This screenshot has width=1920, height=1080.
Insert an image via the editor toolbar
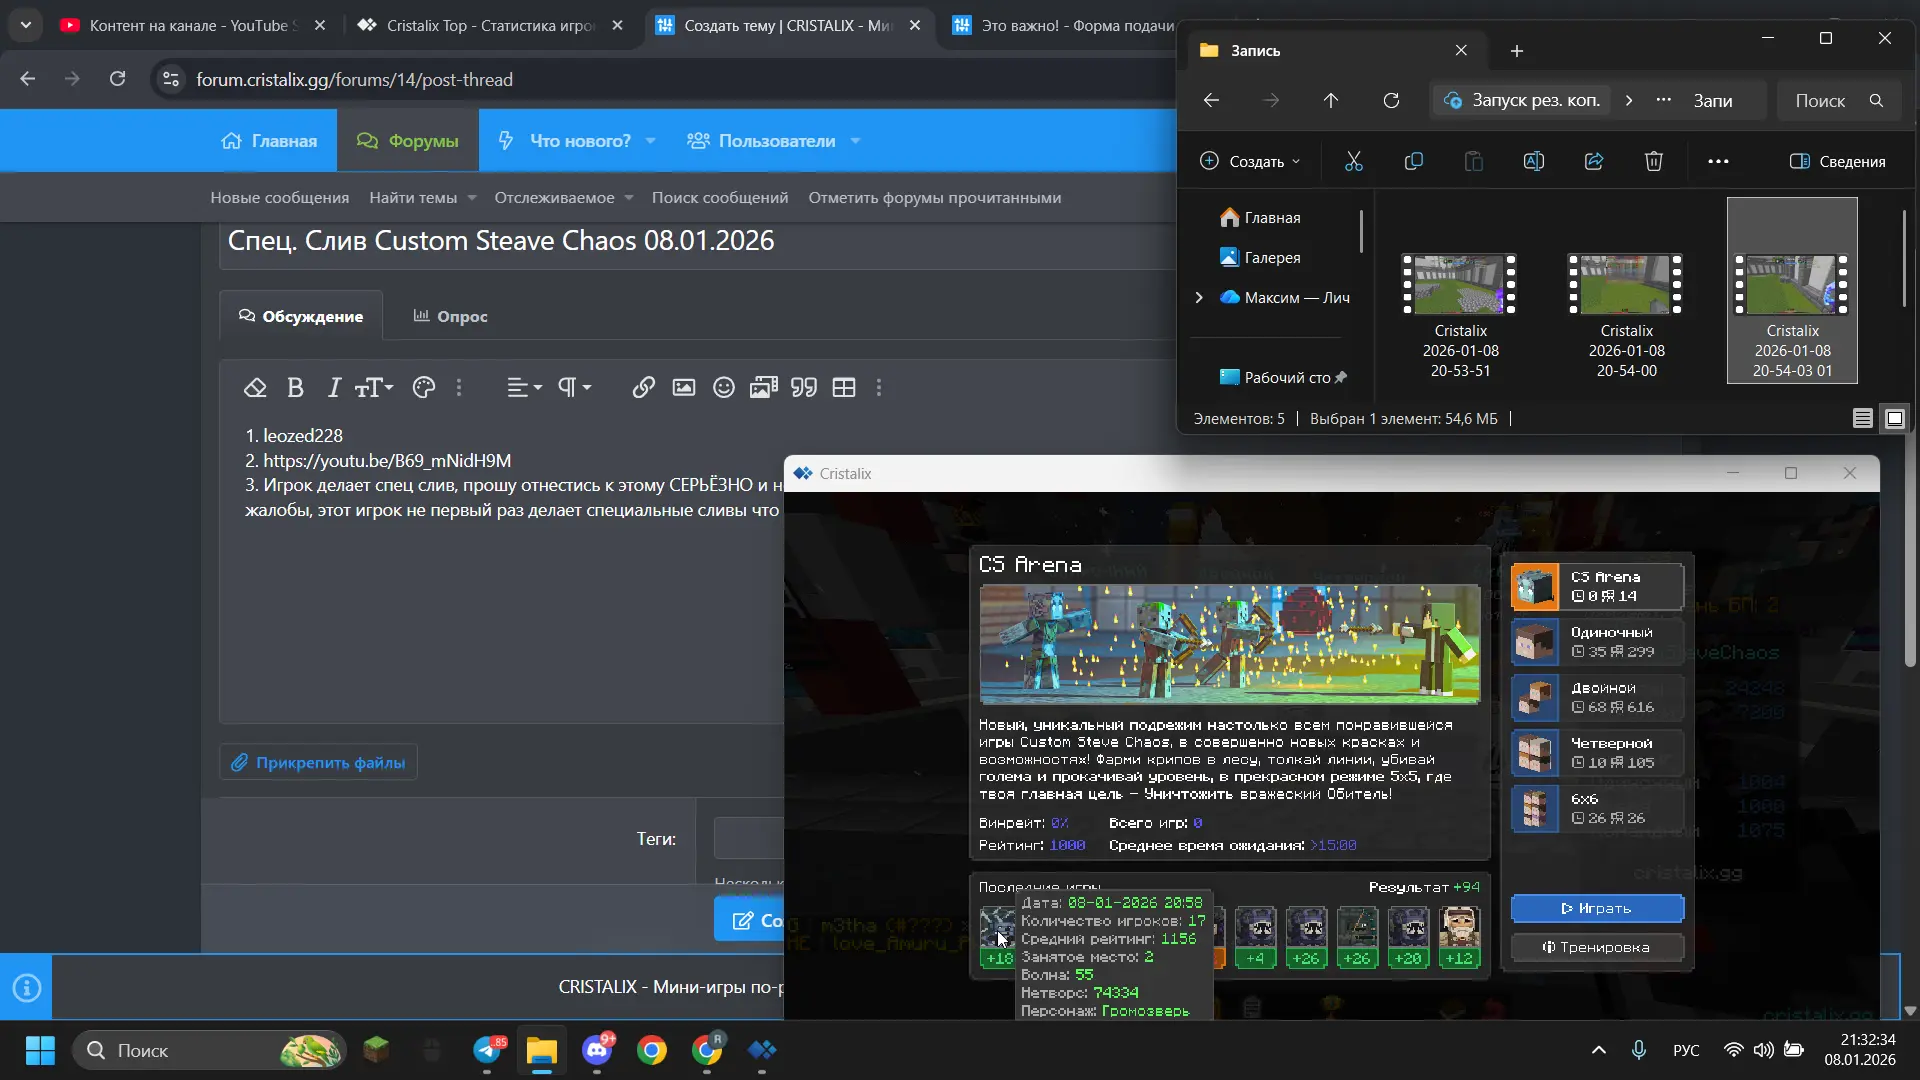[684, 388]
